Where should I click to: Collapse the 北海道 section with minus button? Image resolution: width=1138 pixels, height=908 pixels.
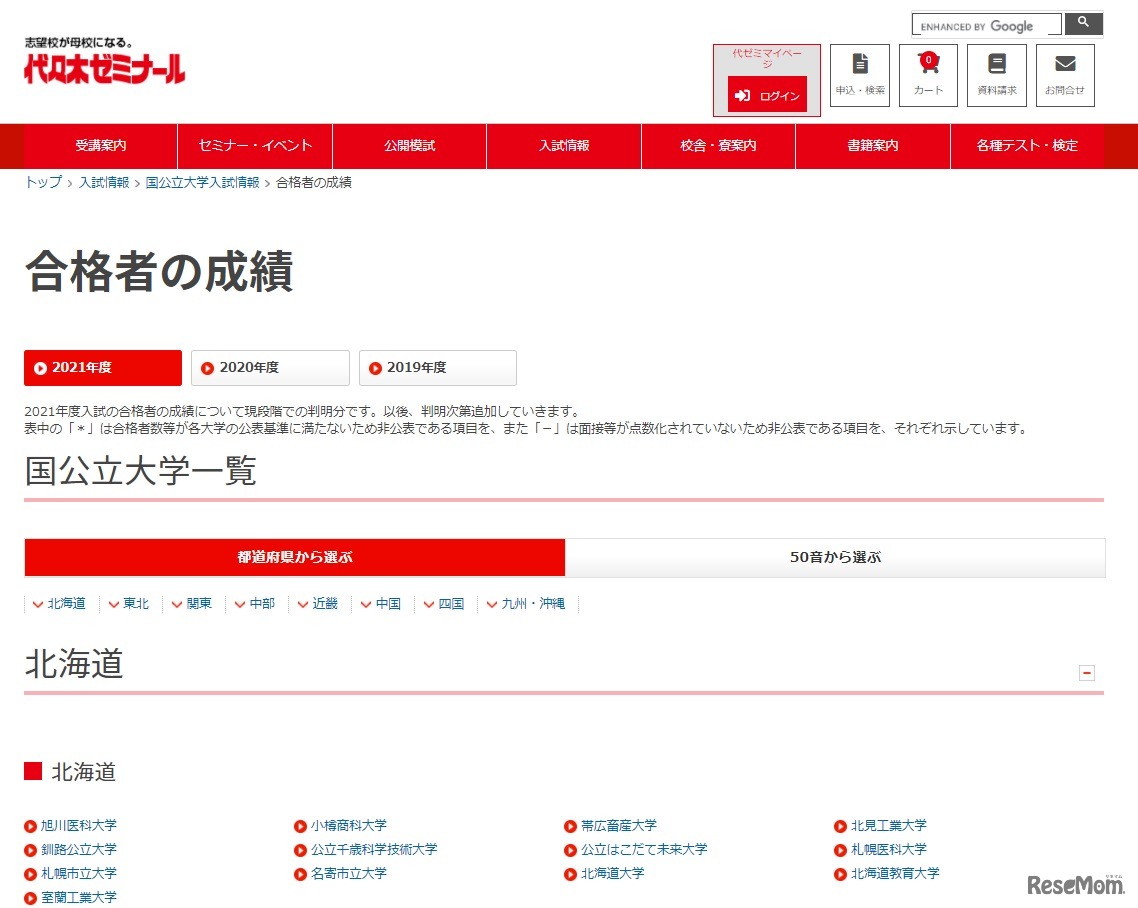[x=1087, y=673]
